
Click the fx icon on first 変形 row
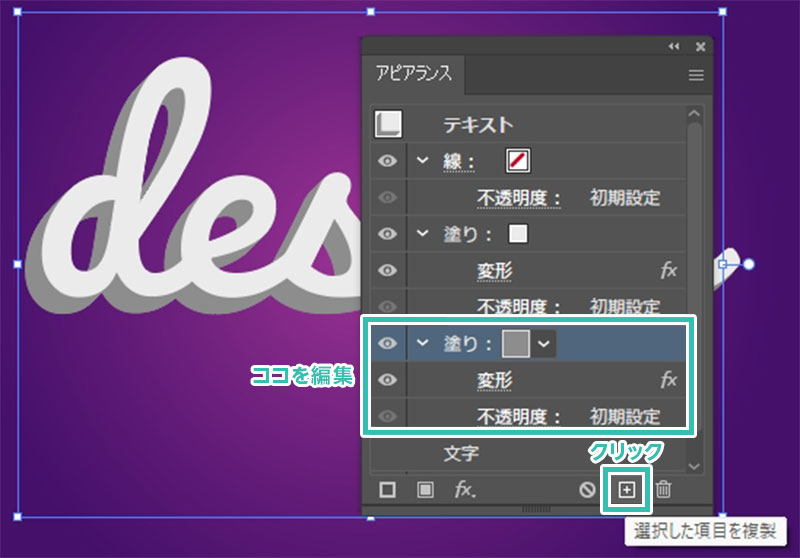(669, 270)
